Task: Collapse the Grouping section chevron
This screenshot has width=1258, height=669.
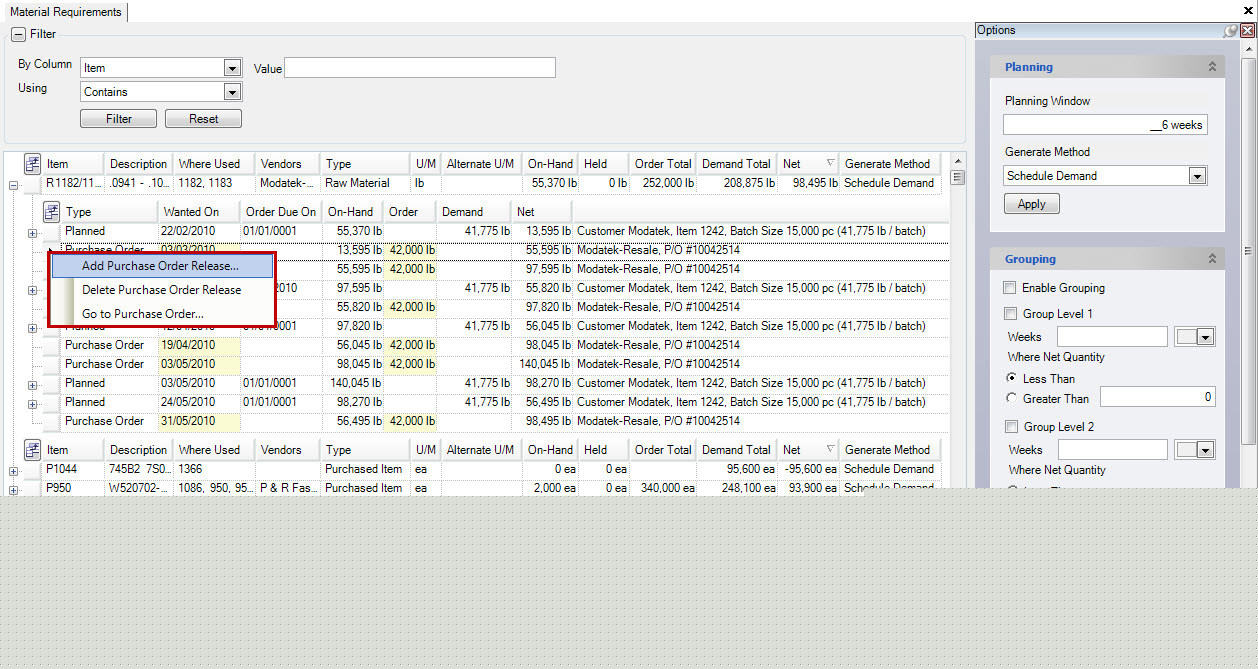Action: coord(1212,259)
